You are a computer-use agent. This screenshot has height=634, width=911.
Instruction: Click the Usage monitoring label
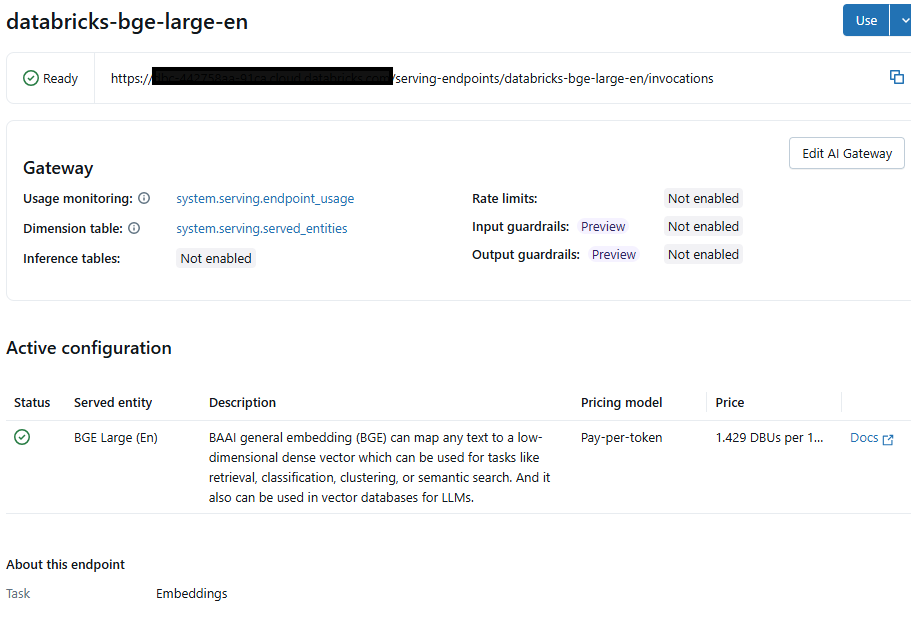78,199
